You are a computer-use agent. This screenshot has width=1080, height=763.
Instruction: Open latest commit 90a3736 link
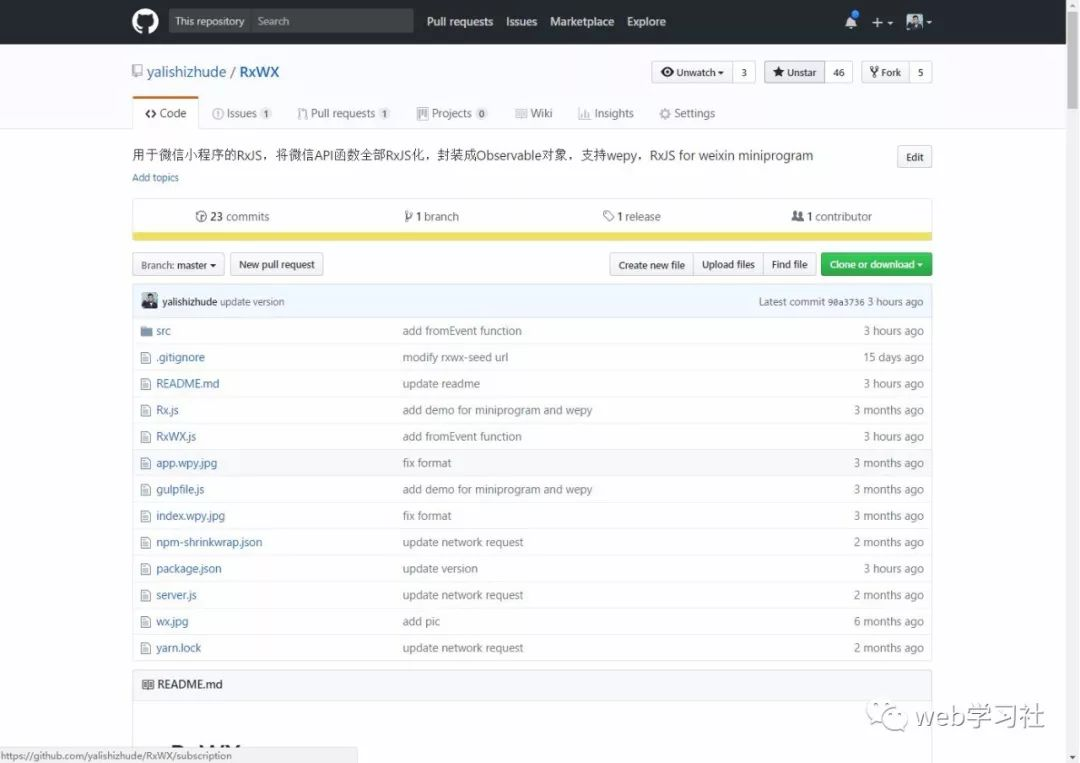pyautogui.click(x=846, y=302)
